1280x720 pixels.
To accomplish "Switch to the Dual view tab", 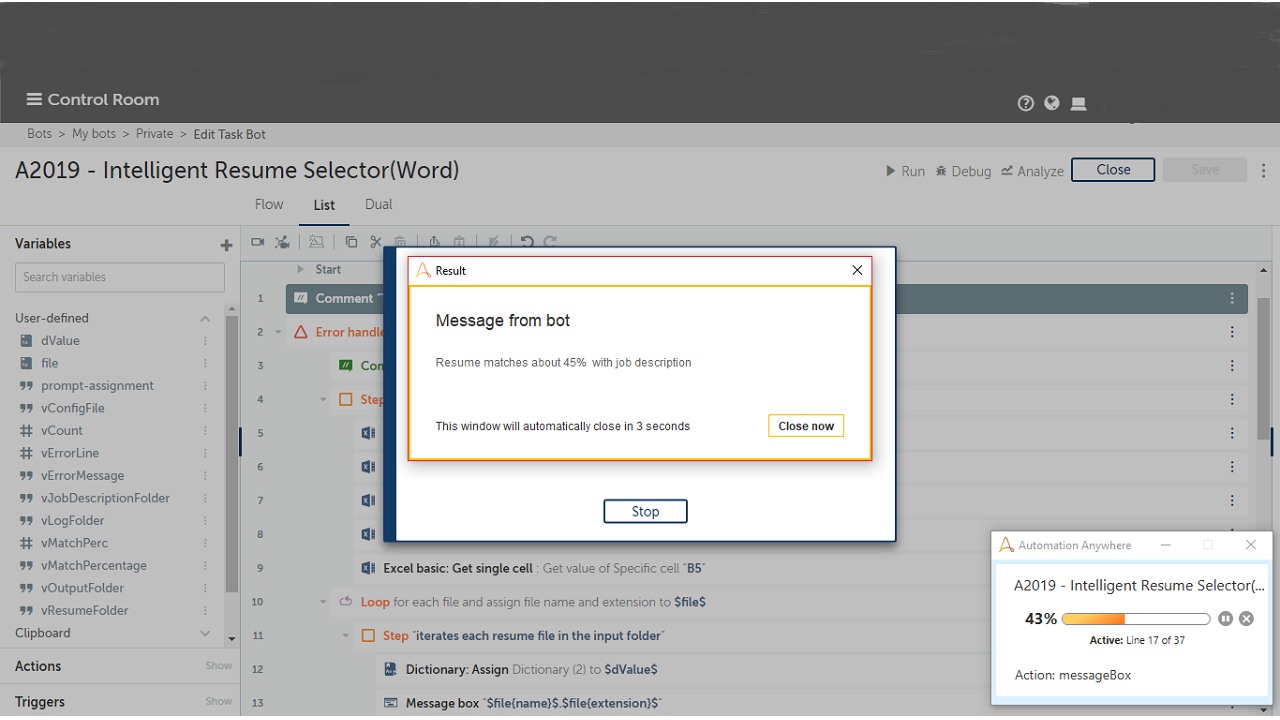I will pyautogui.click(x=378, y=204).
